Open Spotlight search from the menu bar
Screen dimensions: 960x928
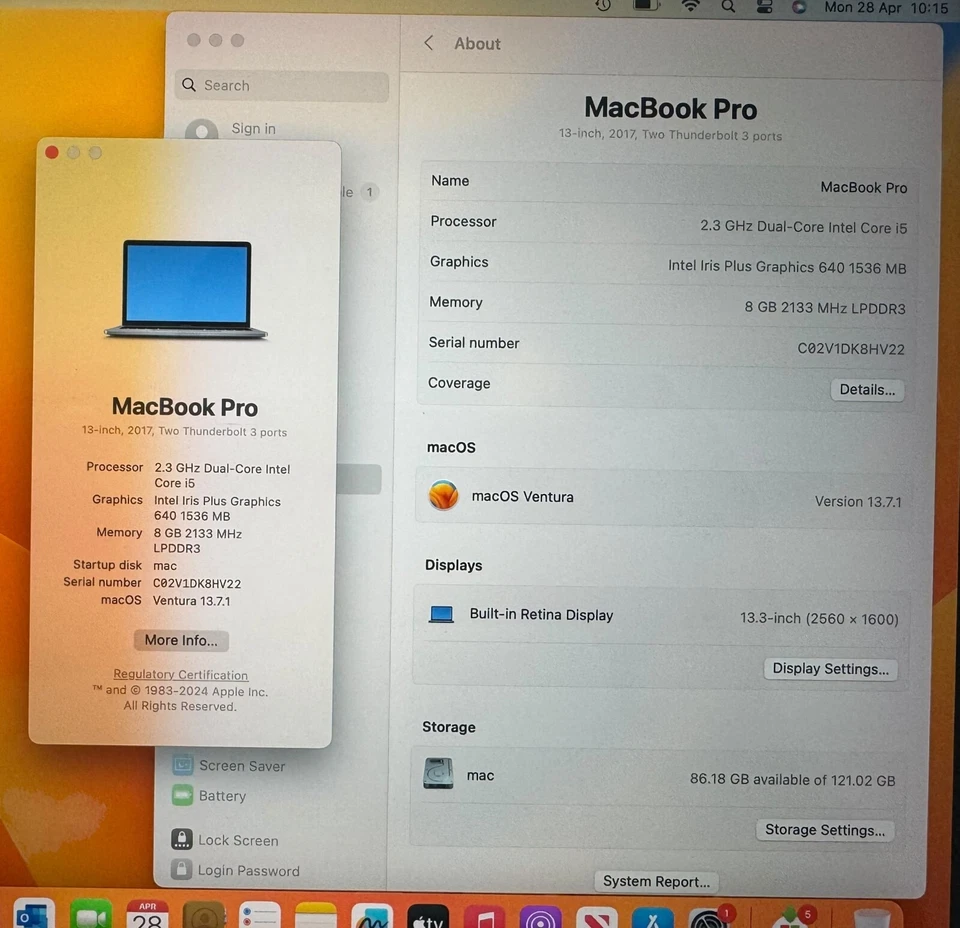pos(728,7)
